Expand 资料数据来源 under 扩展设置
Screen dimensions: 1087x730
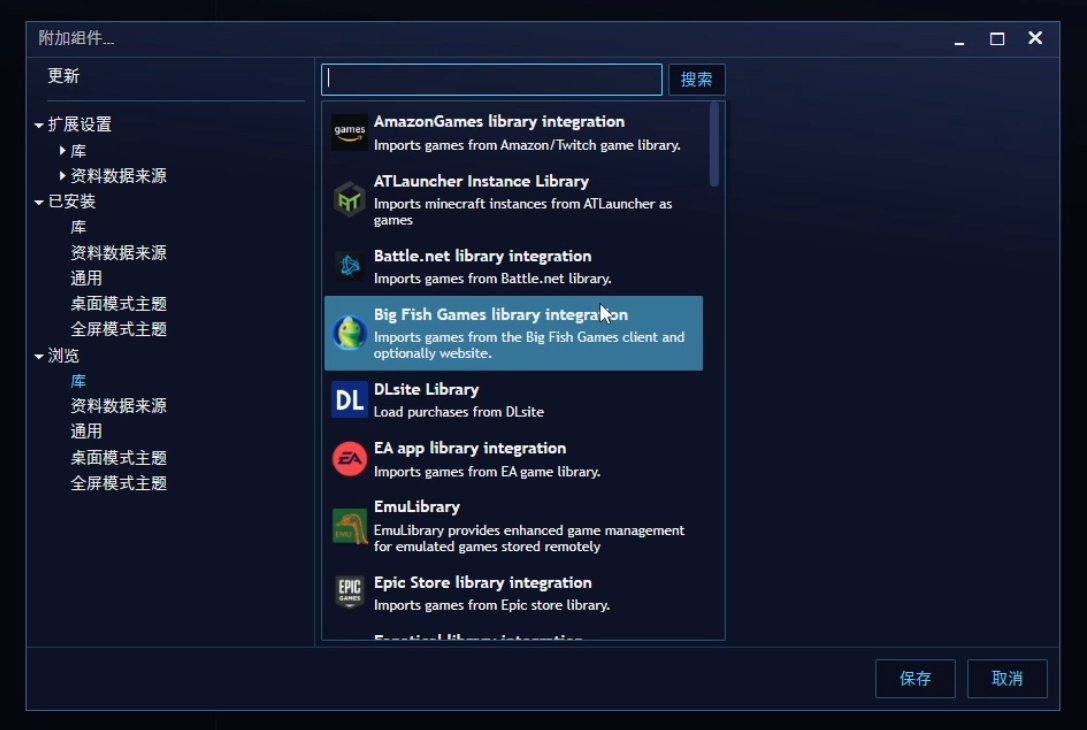(x=62, y=175)
